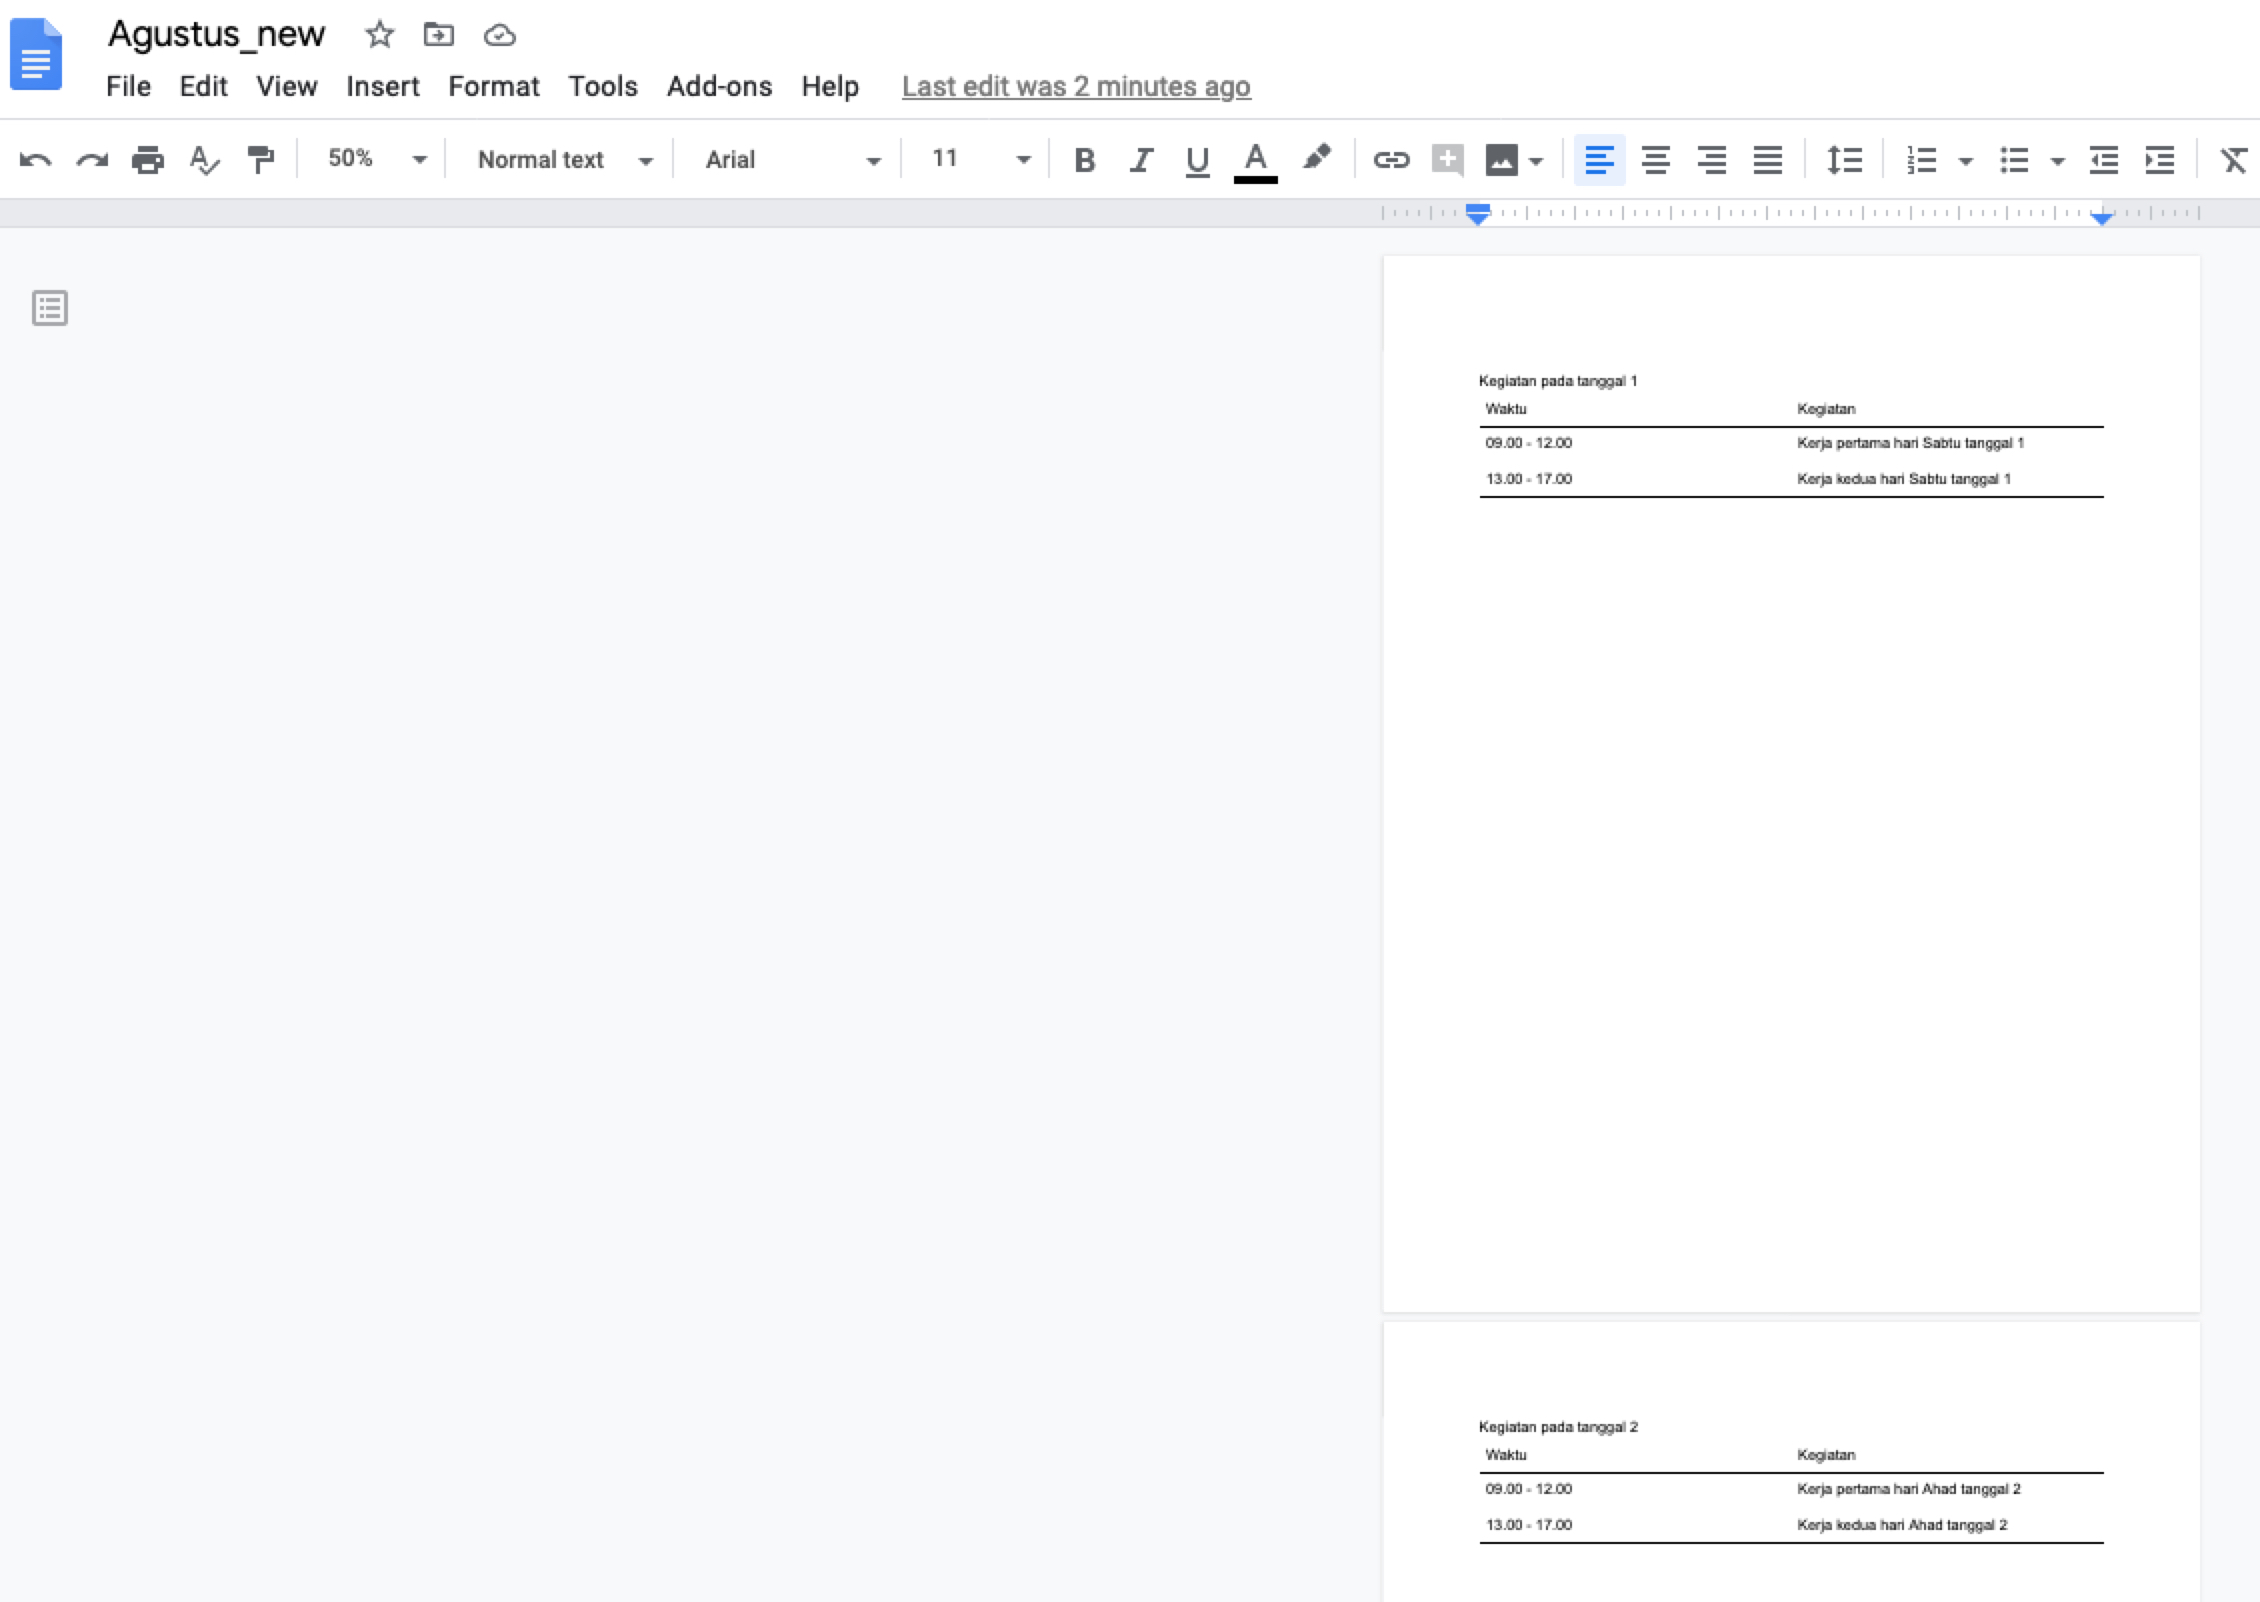Expand the font family Arial dropdown

coord(875,160)
